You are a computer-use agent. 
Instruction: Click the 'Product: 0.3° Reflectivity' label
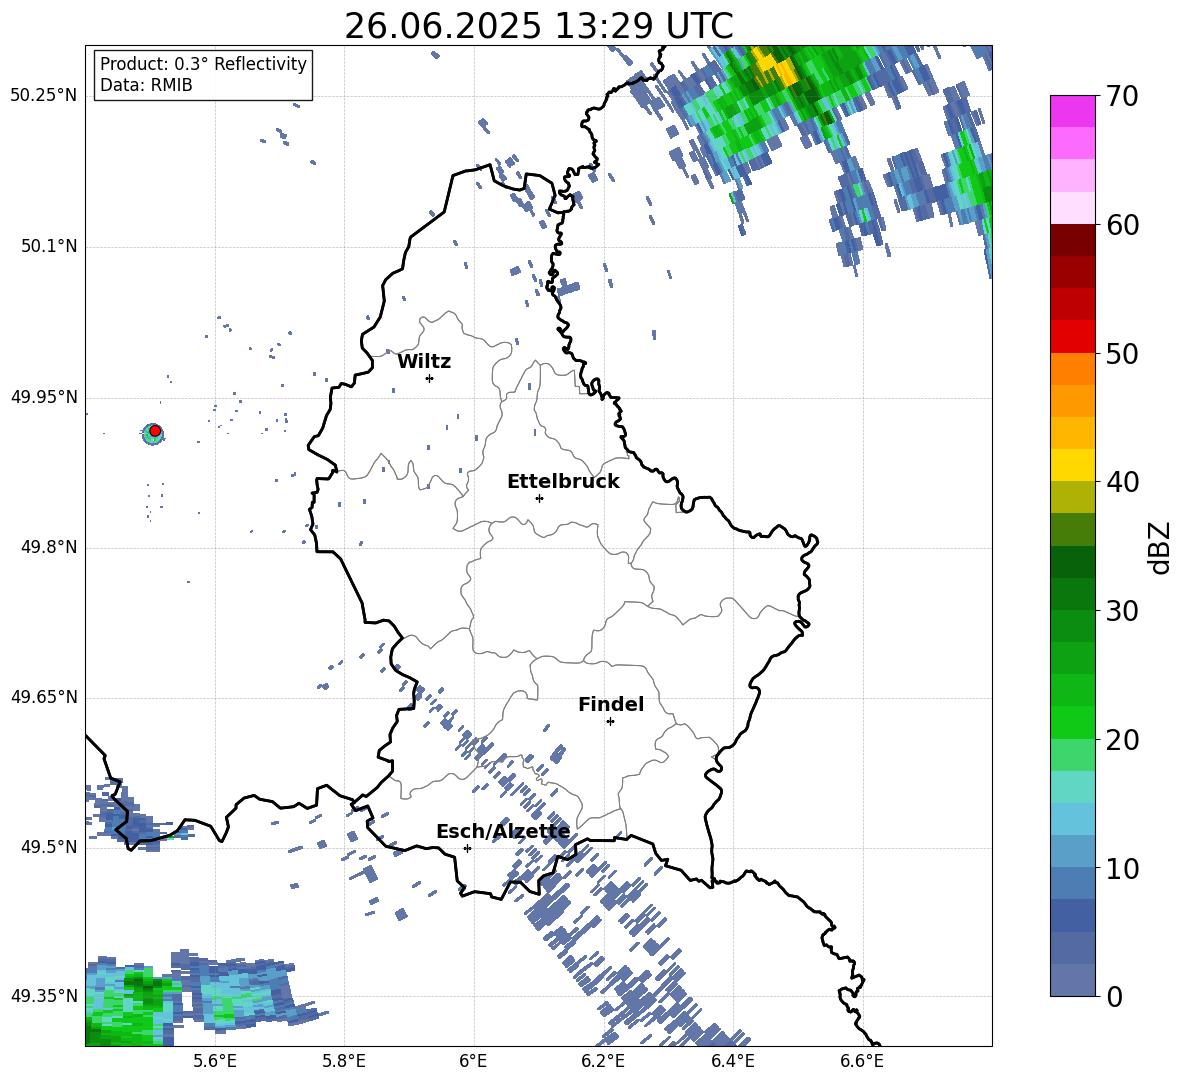[x=203, y=64]
